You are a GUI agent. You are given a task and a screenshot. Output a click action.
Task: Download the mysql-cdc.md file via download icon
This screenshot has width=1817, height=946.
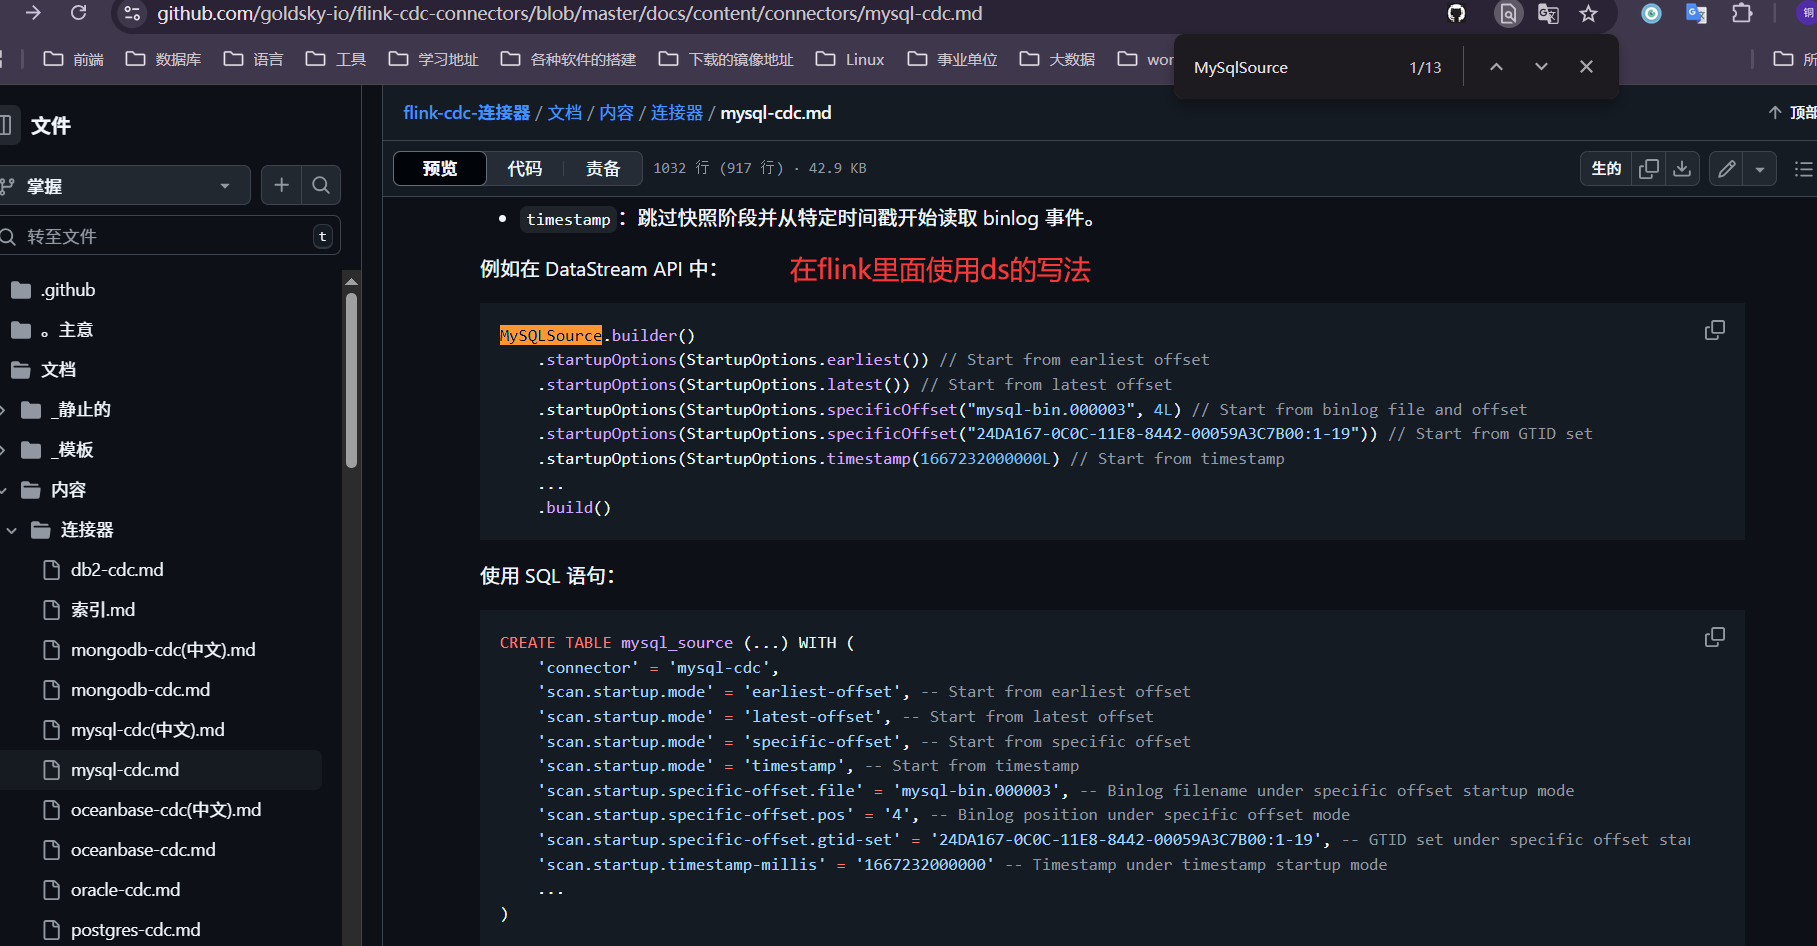click(1681, 168)
